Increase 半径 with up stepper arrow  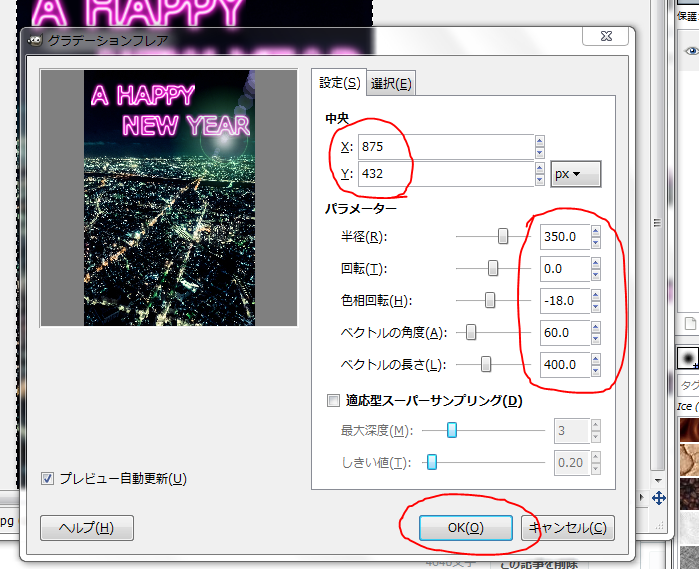click(x=596, y=231)
